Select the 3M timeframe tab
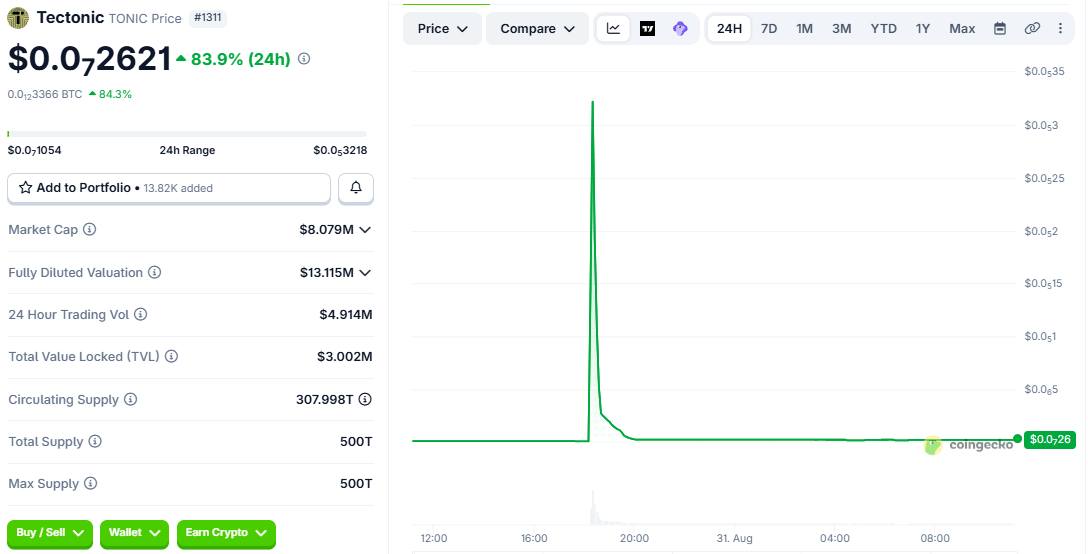The width and height of the screenshot is (1088, 554). [x=842, y=28]
